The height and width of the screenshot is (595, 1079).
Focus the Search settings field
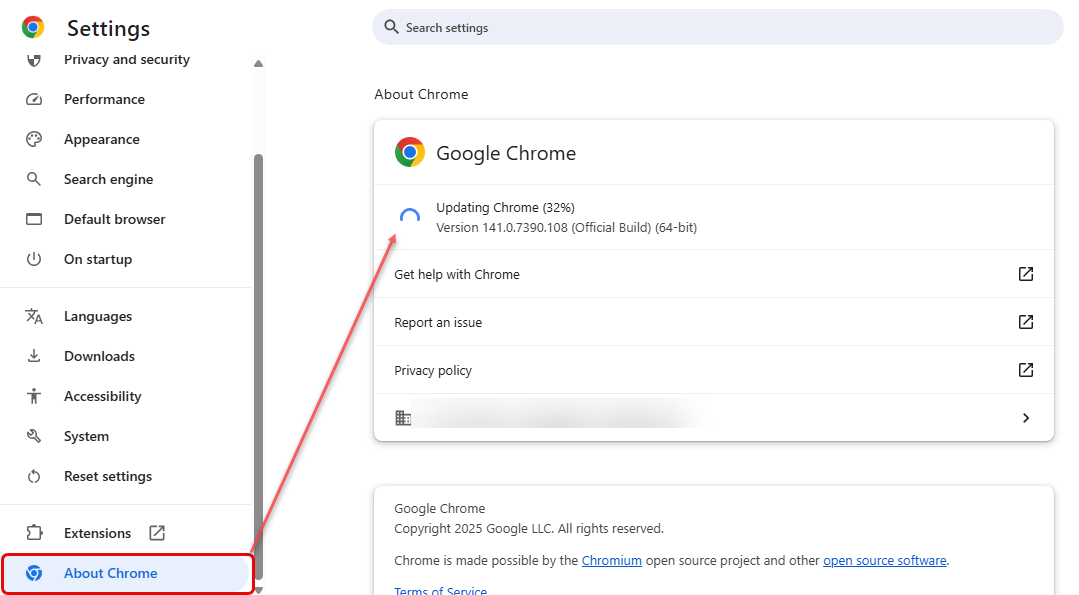716,28
